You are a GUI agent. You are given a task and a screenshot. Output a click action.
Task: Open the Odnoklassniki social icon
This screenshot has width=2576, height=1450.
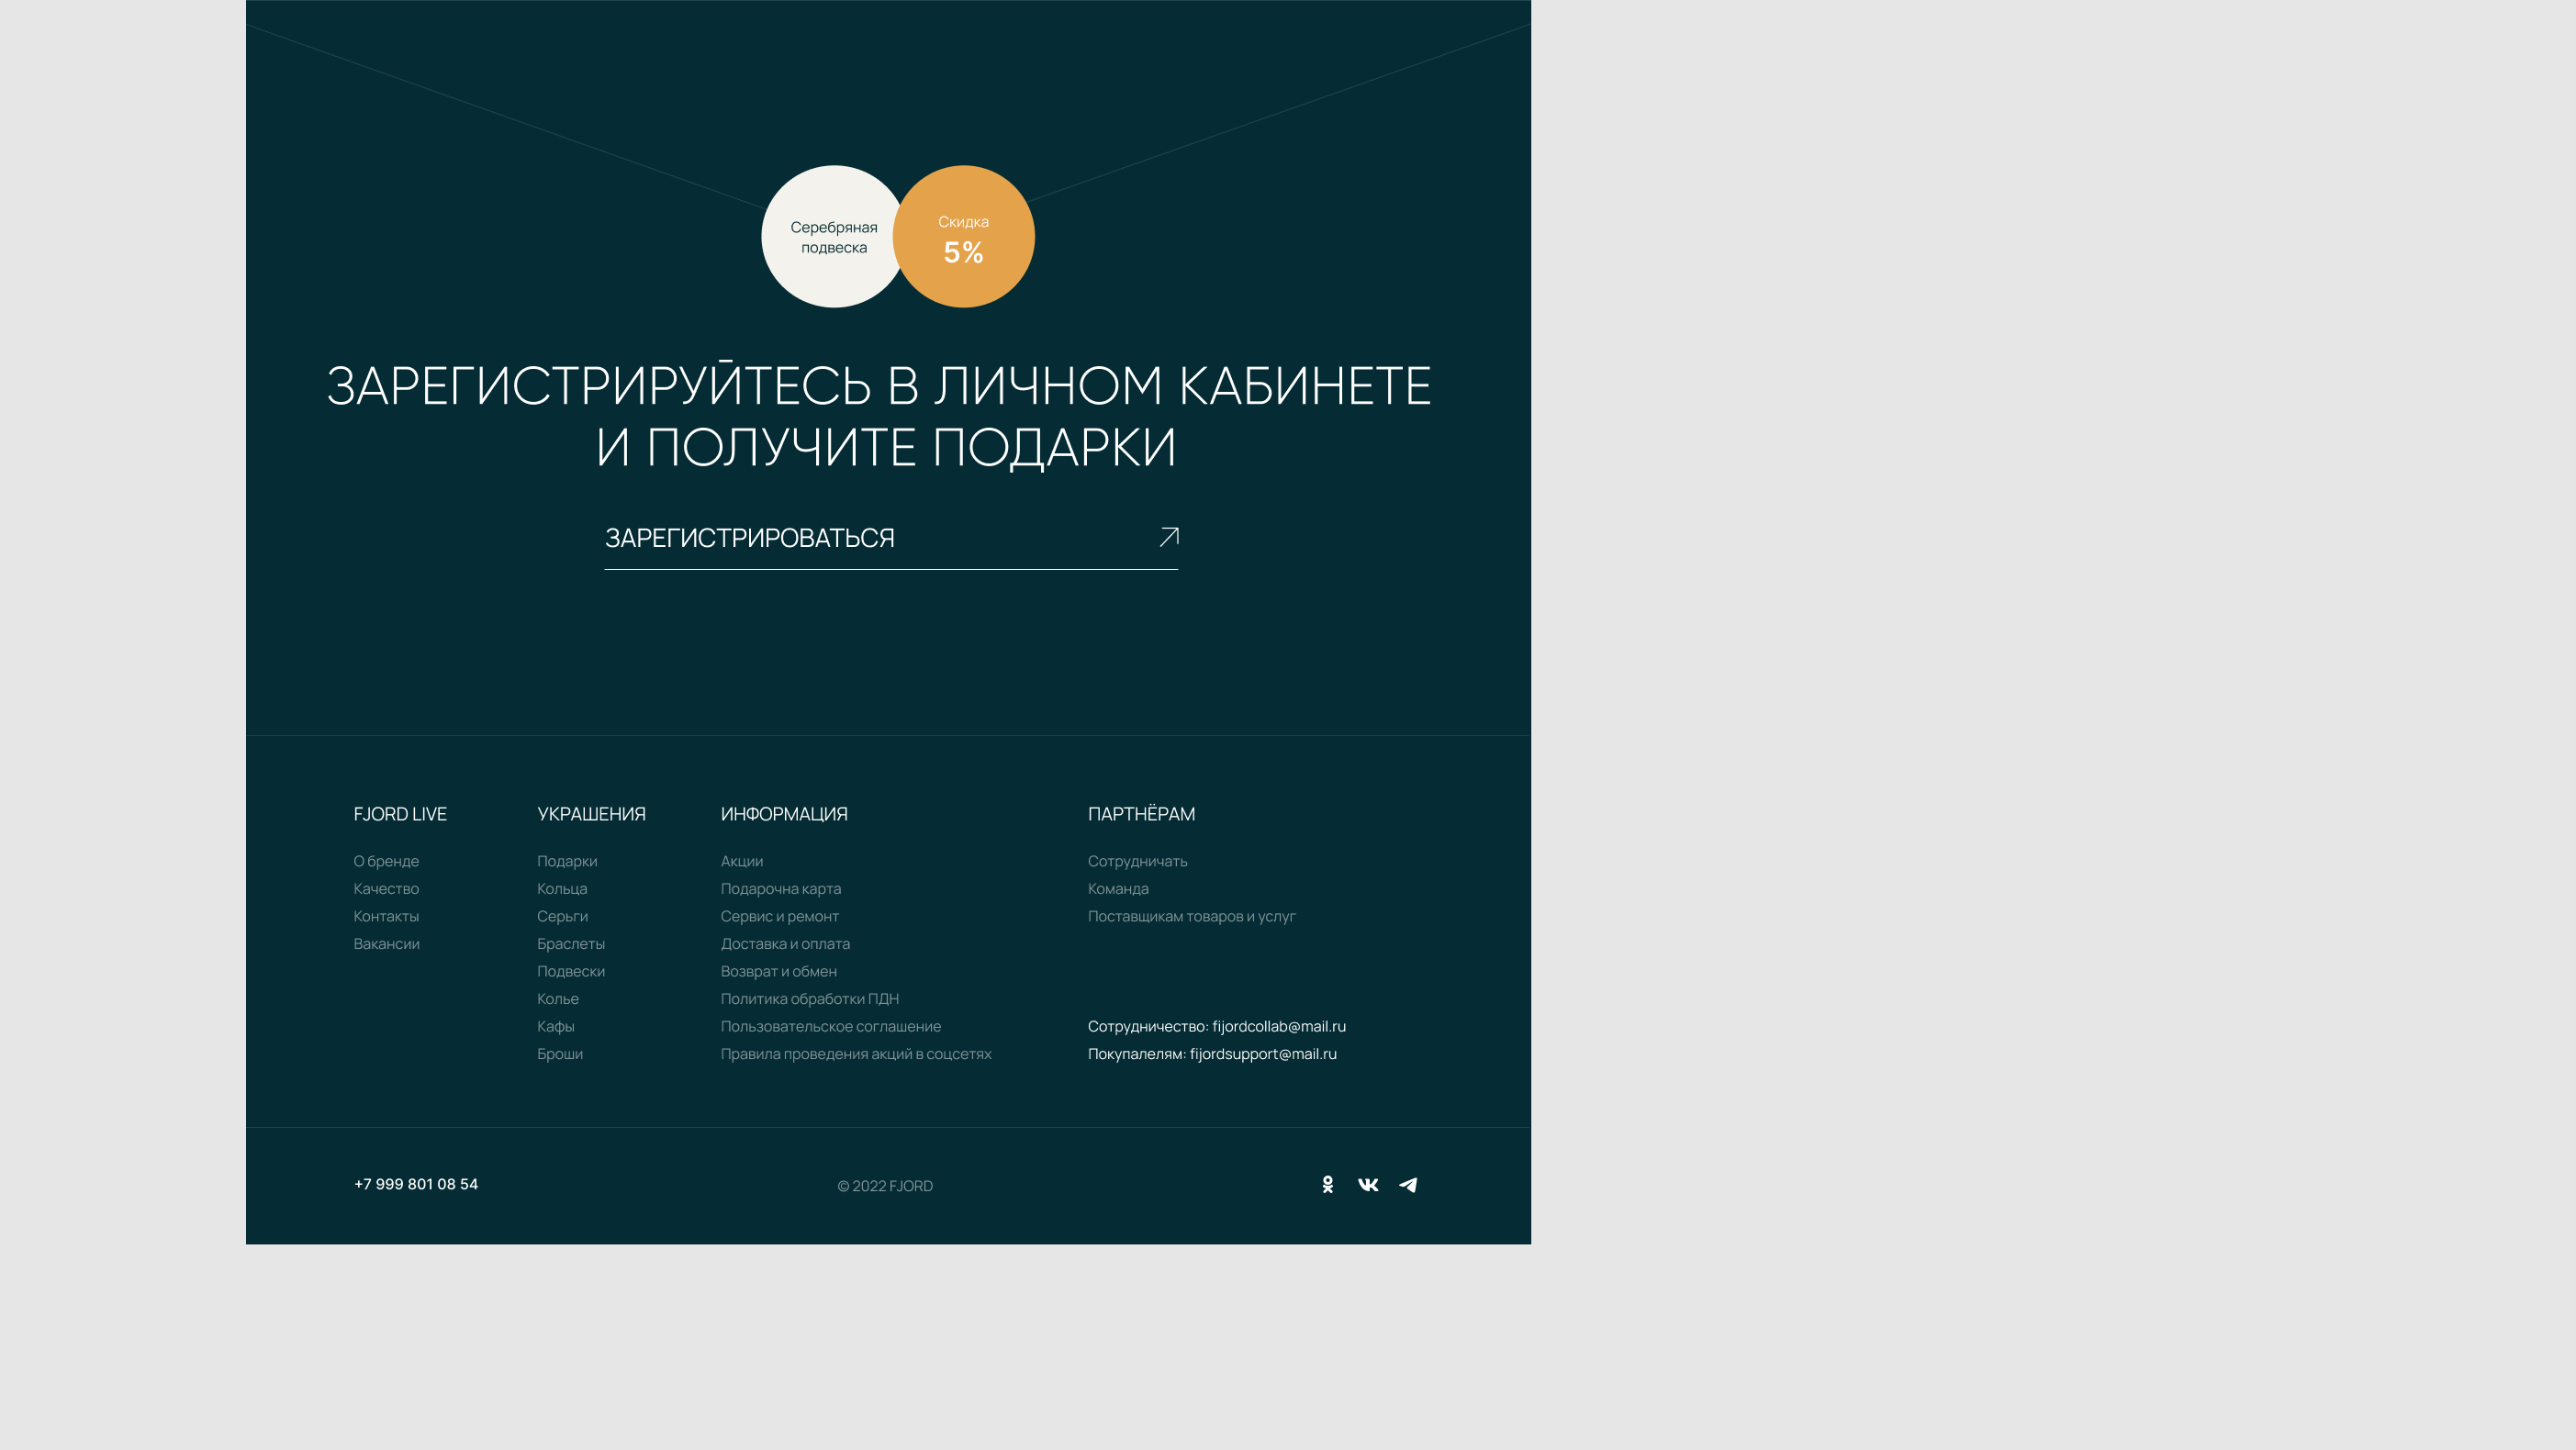[x=1327, y=1184]
